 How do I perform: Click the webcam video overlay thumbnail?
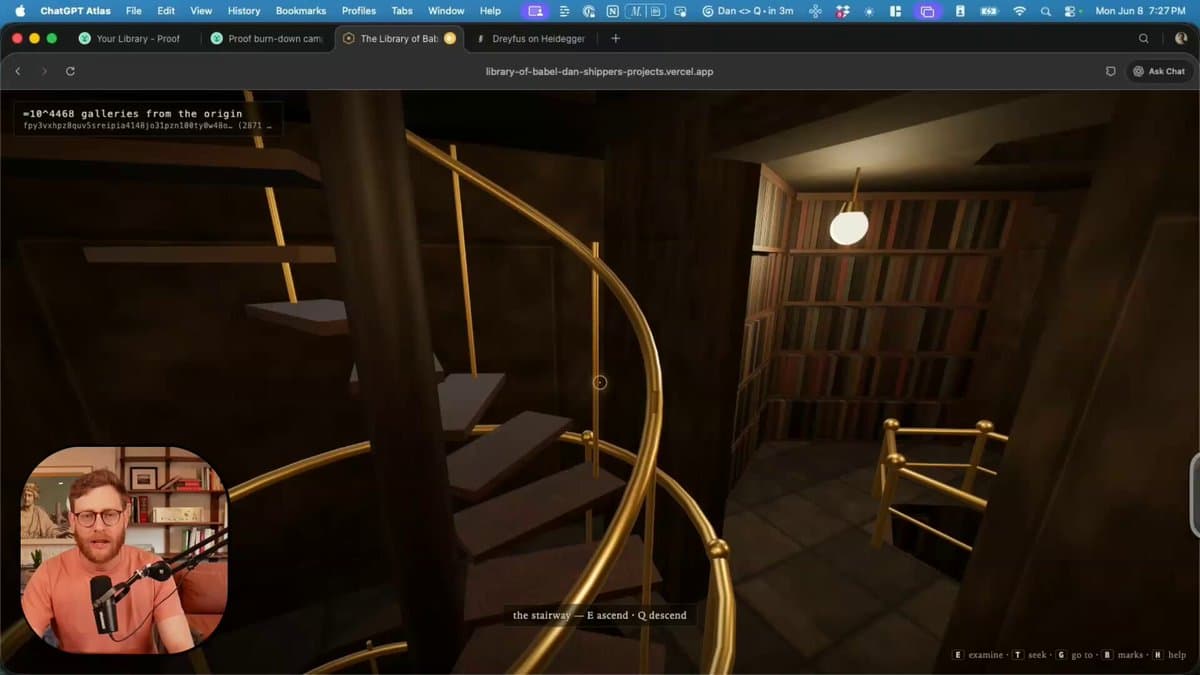click(x=124, y=550)
